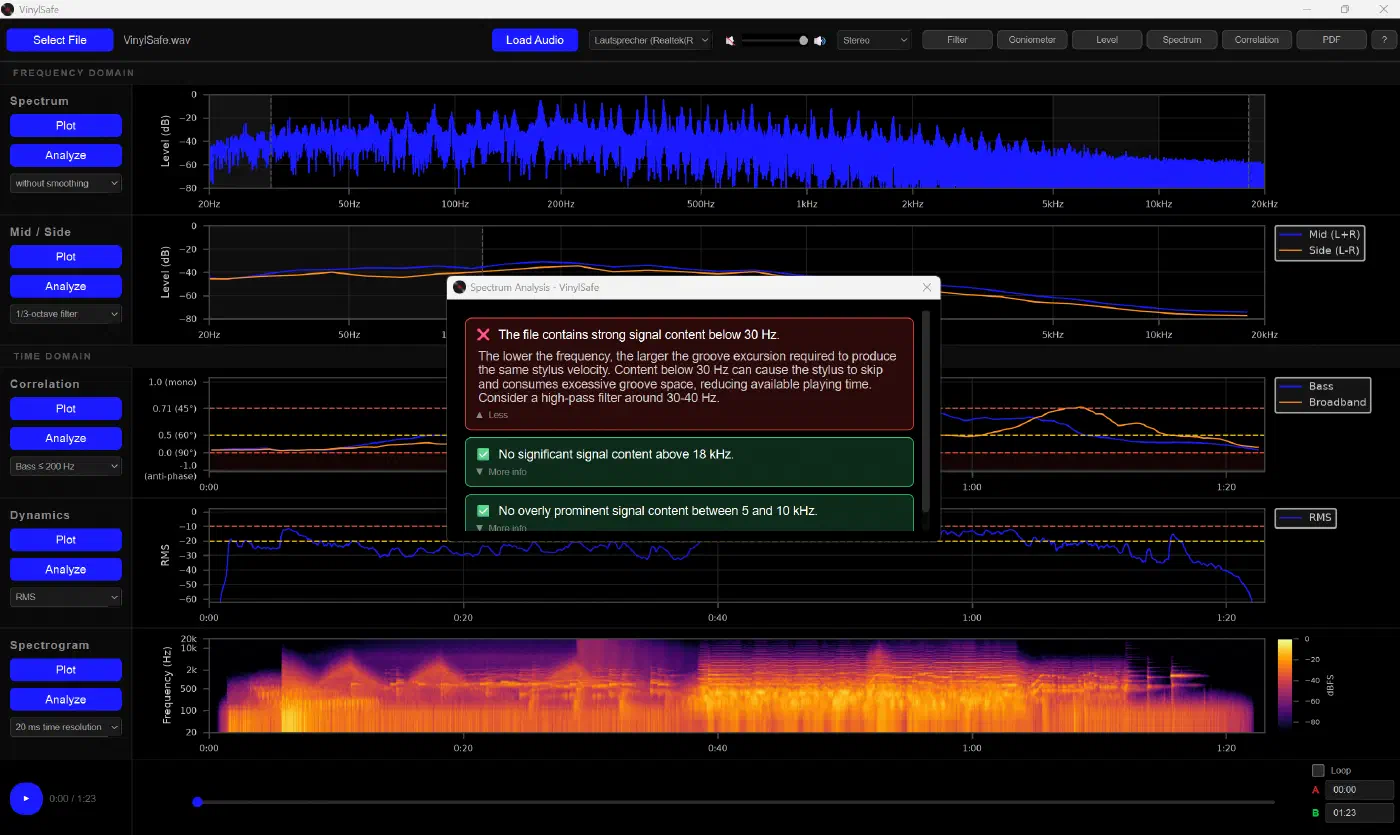1400x835 pixels.
Task: Click the Select File button
Action: [60, 40]
